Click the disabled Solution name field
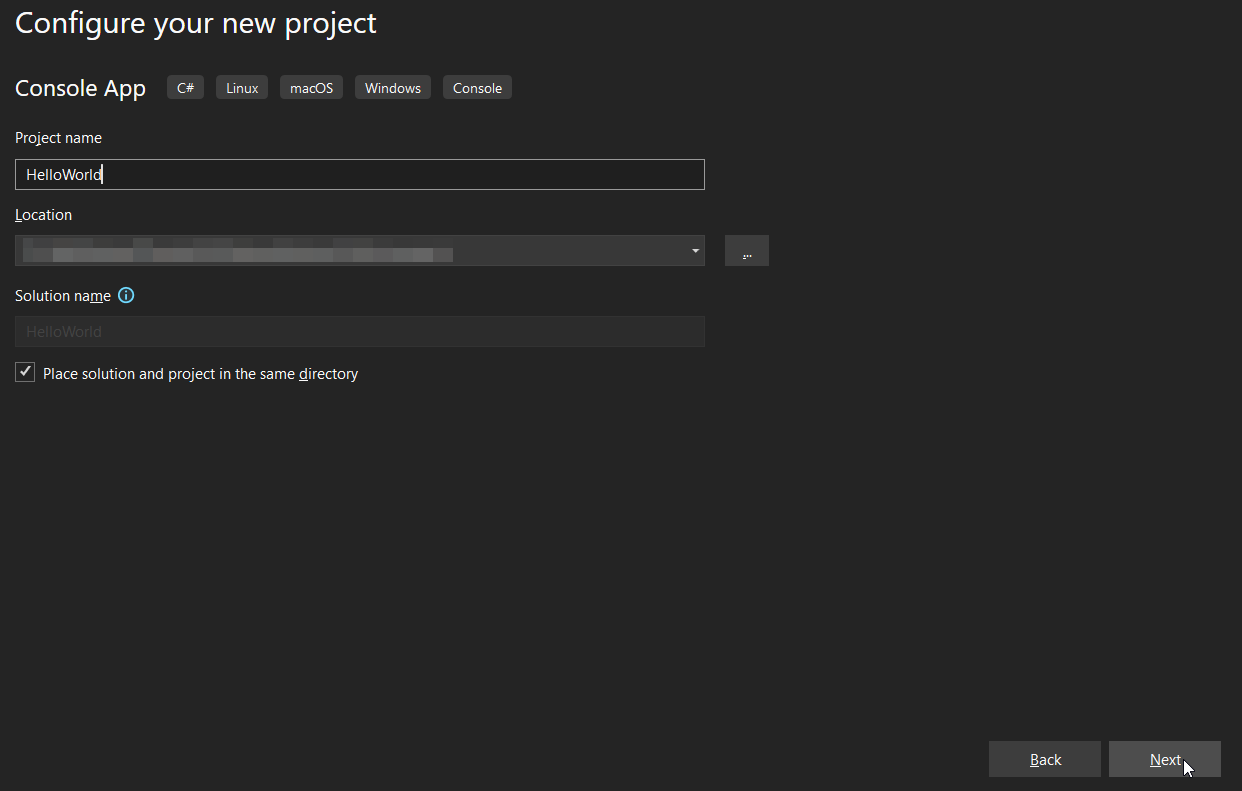The height and width of the screenshot is (791, 1242). pyautogui.click(x=360, y=332)
